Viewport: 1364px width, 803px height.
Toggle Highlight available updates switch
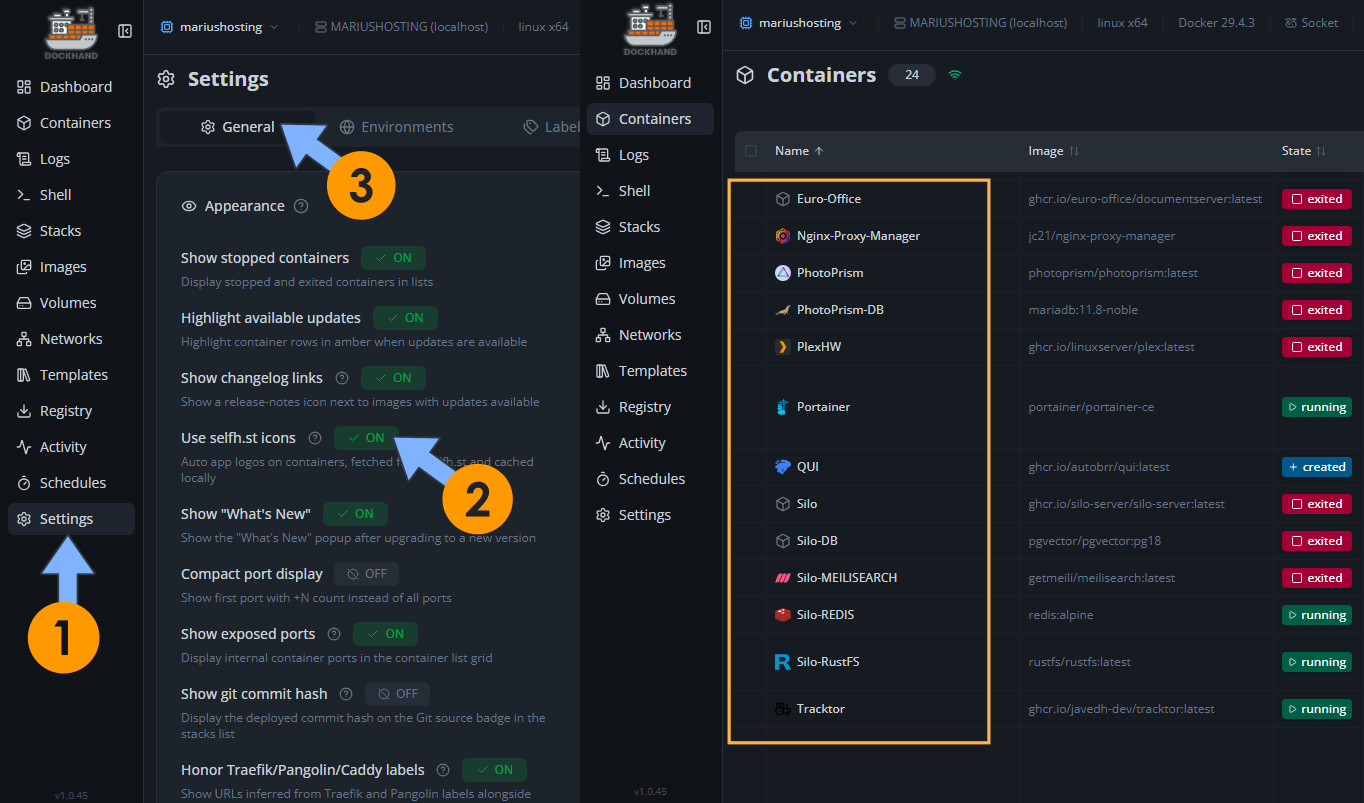tap(405, 318)
